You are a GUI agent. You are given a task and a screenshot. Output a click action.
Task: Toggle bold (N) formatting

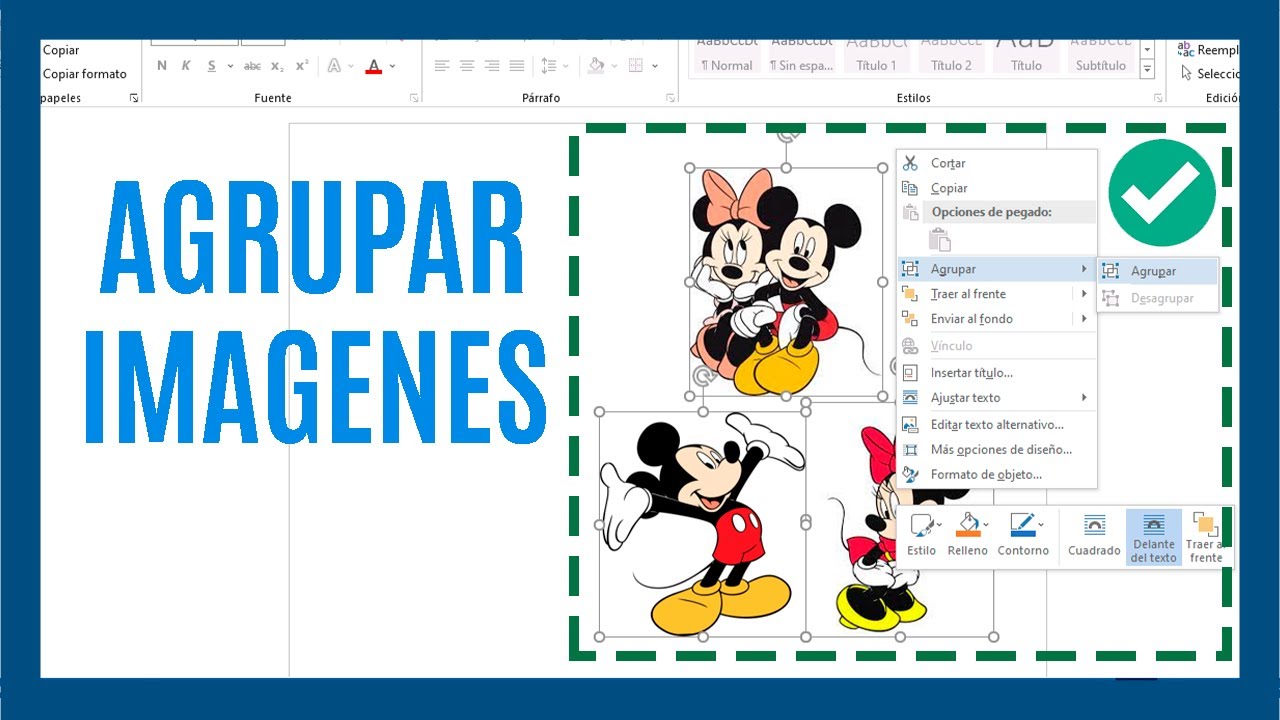162,66
